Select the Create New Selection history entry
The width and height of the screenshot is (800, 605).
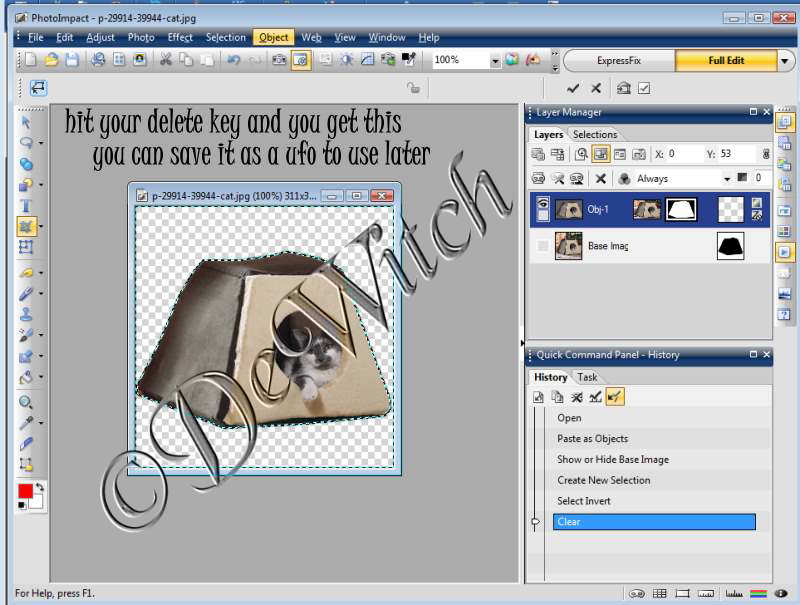603,480
